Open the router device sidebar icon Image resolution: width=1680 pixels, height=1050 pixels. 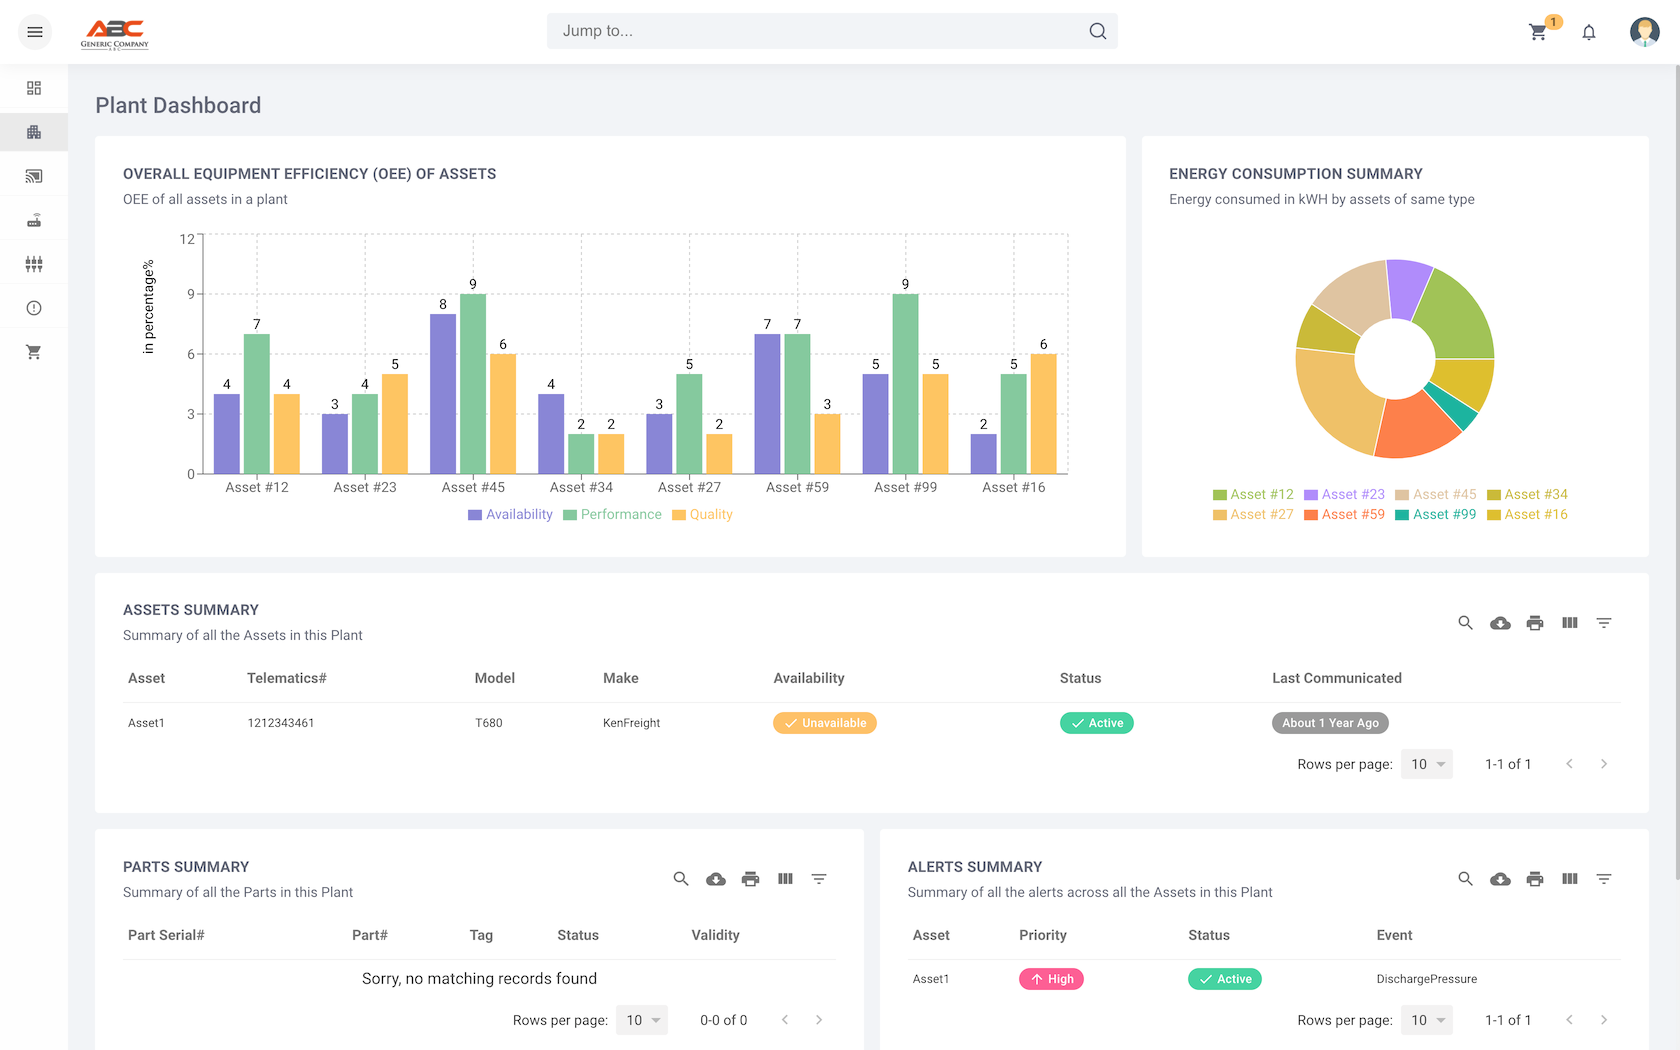tap(34, 220)
